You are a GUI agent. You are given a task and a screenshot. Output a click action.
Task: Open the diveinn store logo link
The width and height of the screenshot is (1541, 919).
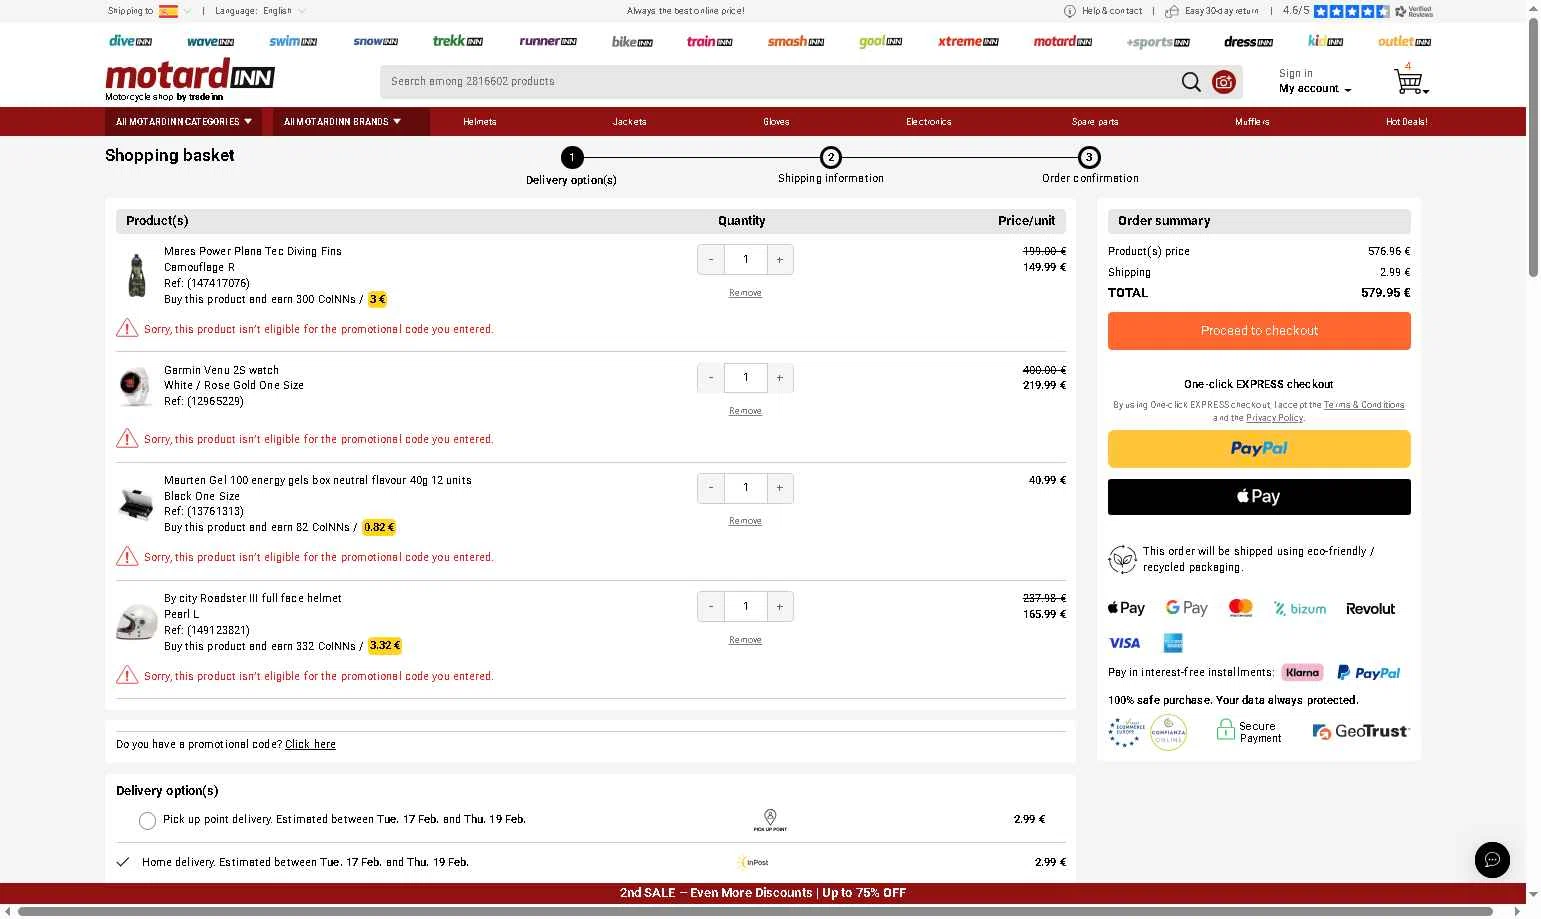point(130,41)
